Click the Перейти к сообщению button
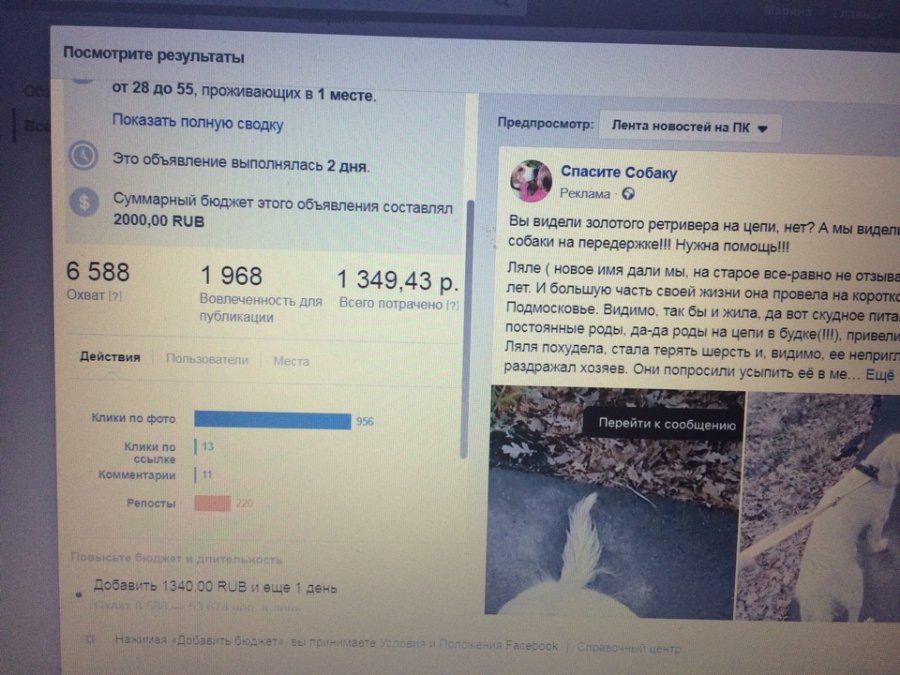Viewport: 900px width, 675px height. click(666, 424)
